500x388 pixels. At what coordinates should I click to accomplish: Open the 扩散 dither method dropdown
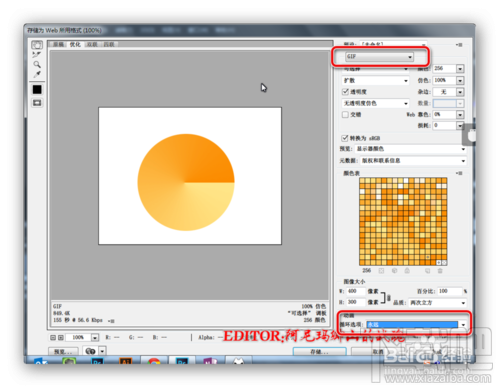(375, 81)
